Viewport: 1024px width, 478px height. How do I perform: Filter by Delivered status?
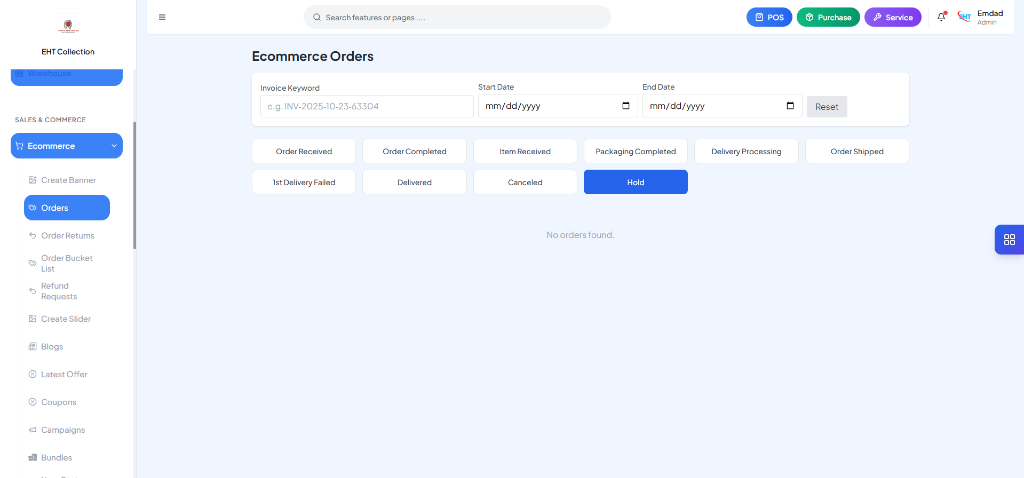click(x=414, y=182)
